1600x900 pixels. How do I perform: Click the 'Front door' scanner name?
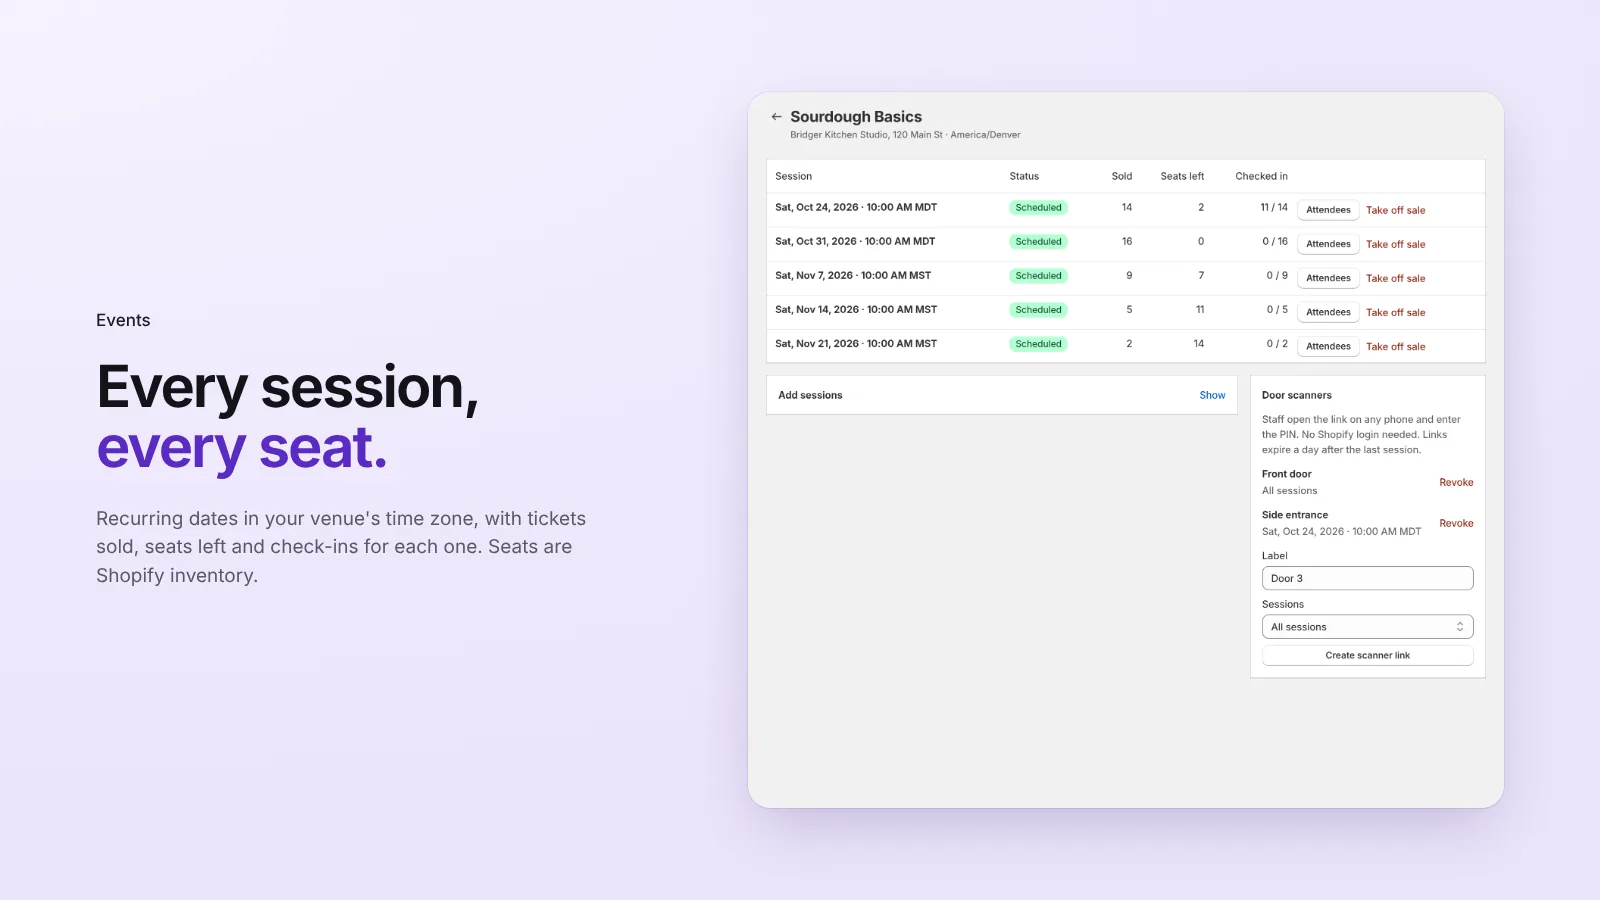coord(1286,474)
